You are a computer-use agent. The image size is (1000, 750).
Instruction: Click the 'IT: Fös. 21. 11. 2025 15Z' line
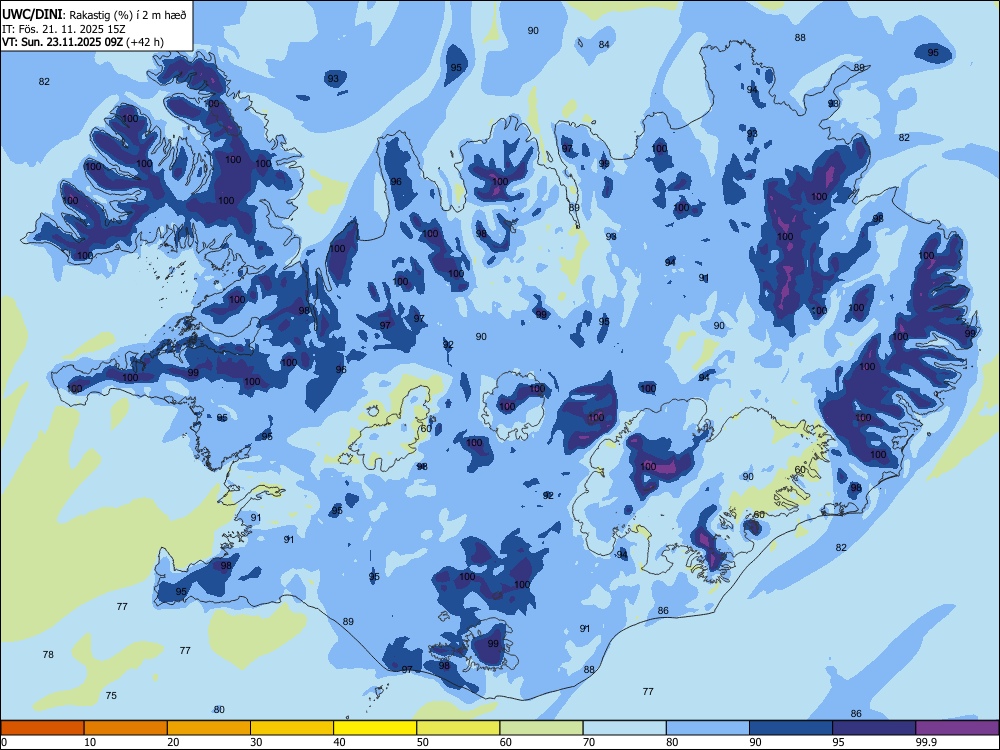tap(64, 29)
